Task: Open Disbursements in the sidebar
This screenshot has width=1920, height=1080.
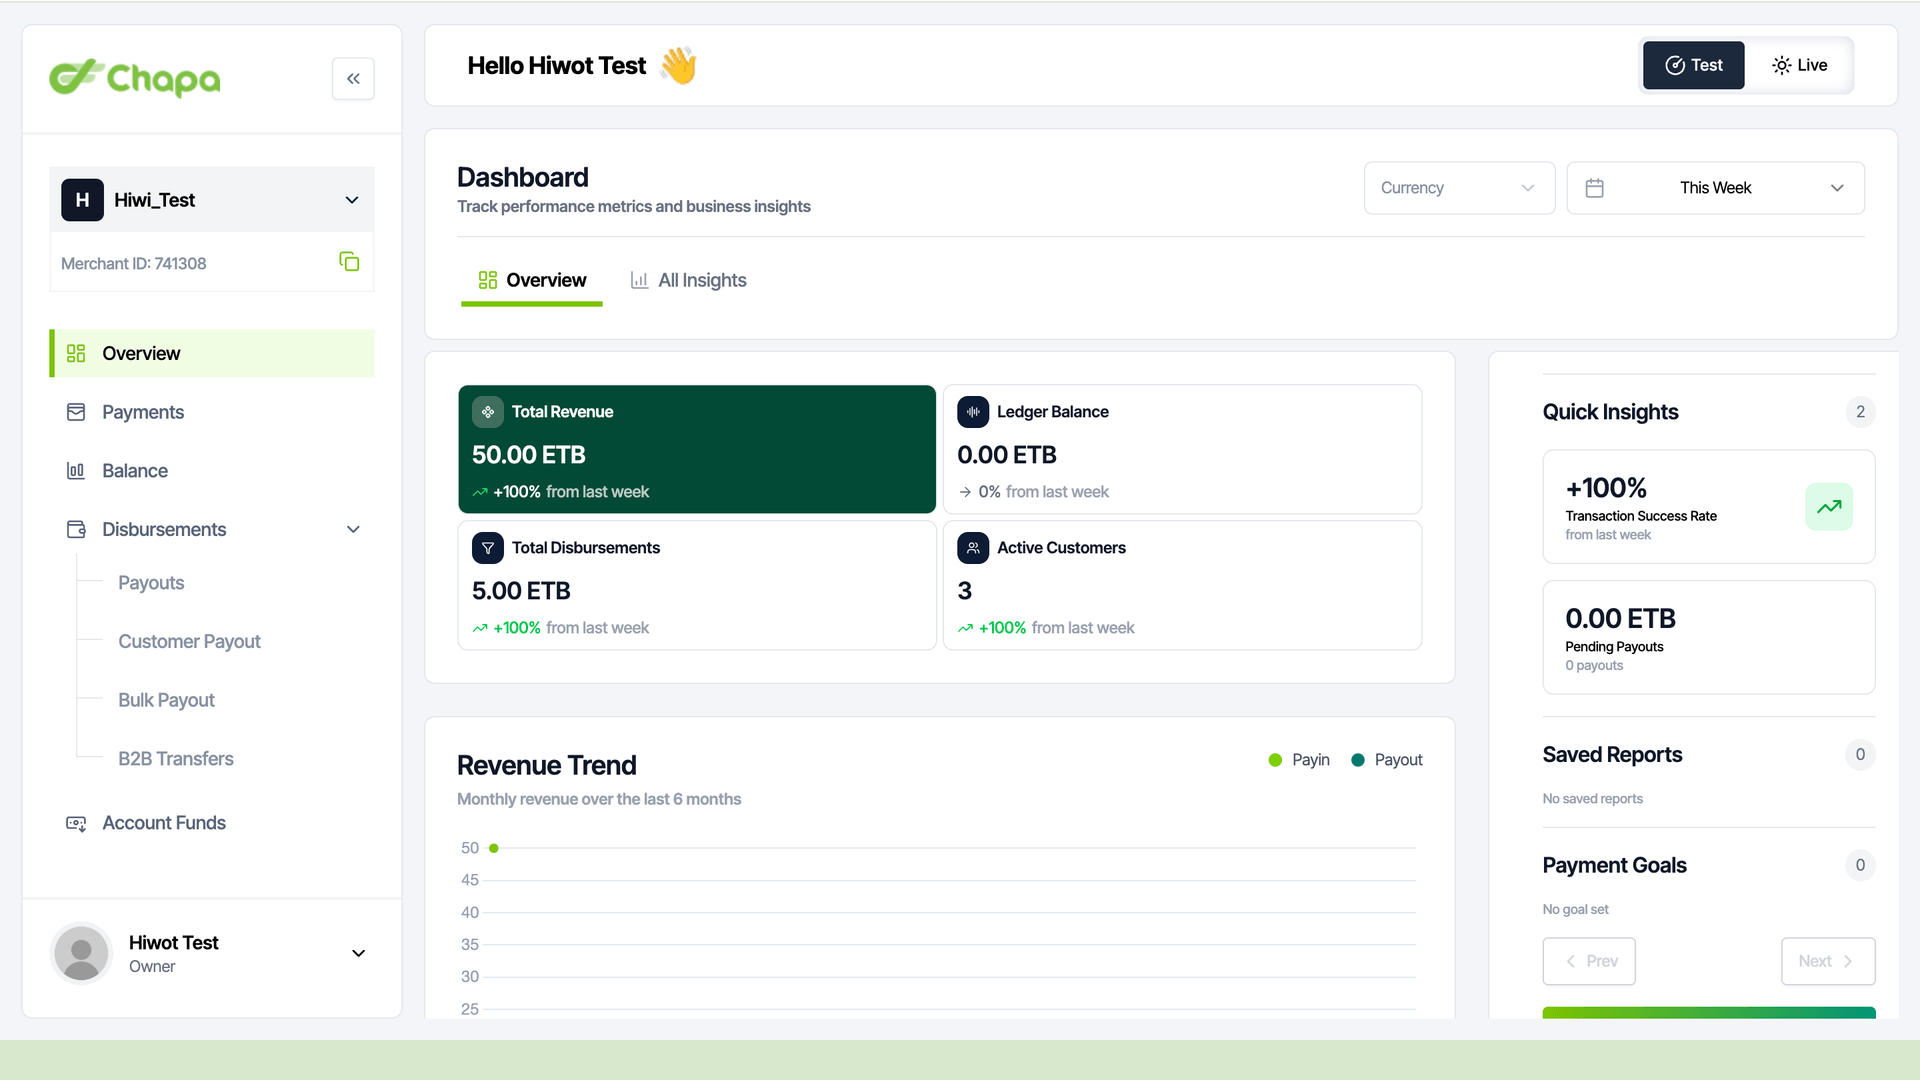Action: click(212, 529)
